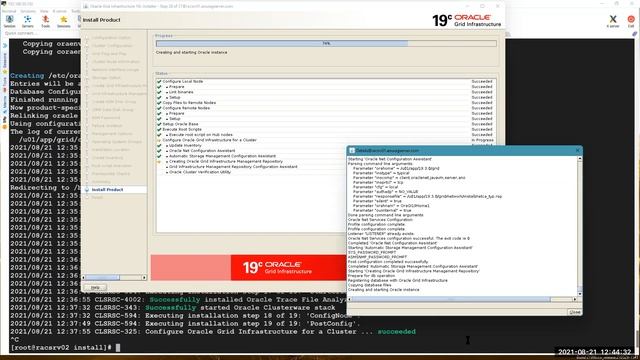Click the Details log horizontal scrollbar
The image size is (640, 360).
tap(463, 300)
